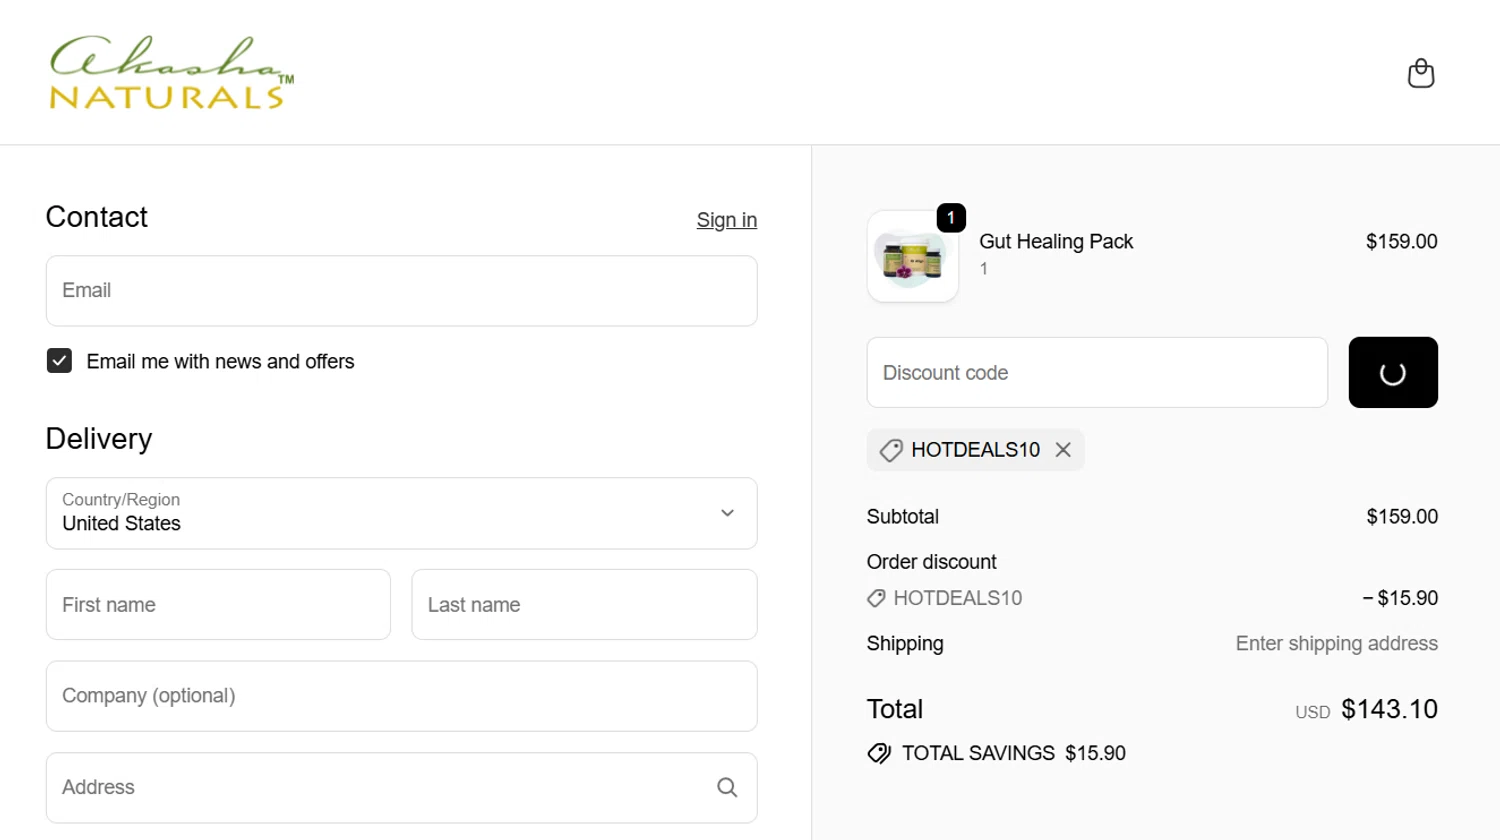Viewport: 1500px width, 840px height.
Task: Open the shopping bag cart icon
Action: click(x=1421, y=73)
